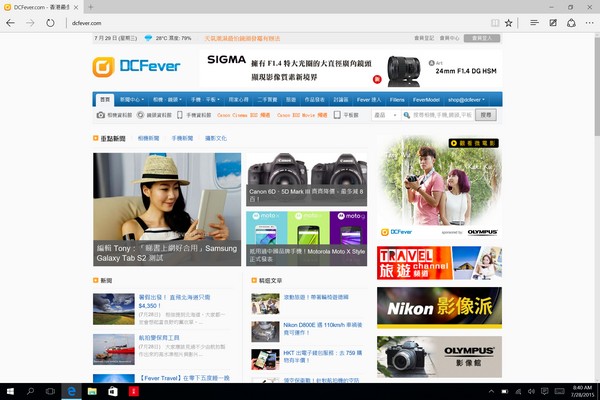Open the 產品 search category combo box
The image size is (600, 400).
(x=386, y=115)
